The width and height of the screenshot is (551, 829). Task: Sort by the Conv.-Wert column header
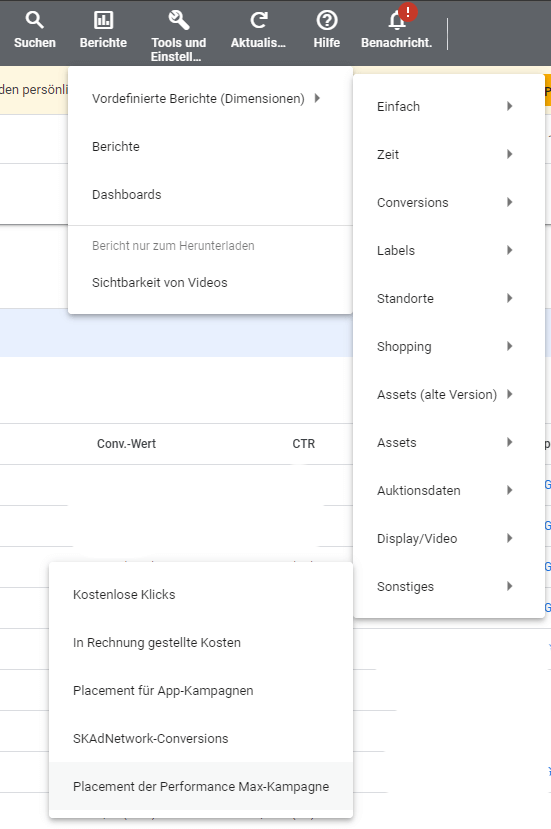pyautogui.click(x=126, y=444)
